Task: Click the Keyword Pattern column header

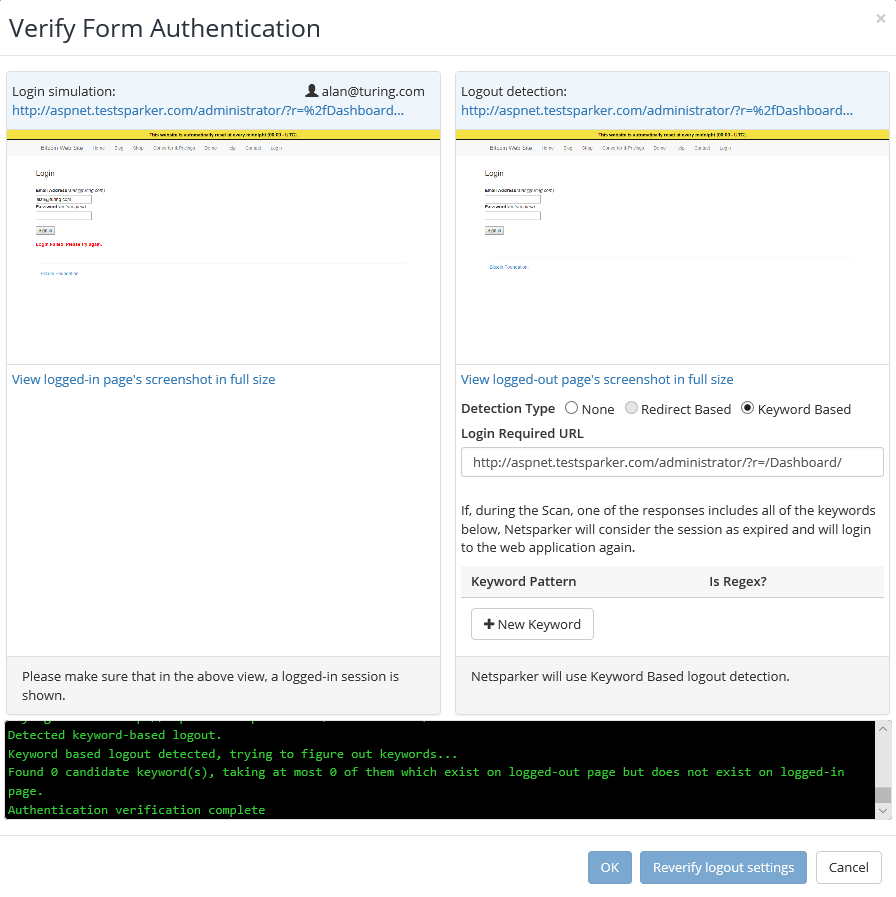Action: [x=524, y=581]
